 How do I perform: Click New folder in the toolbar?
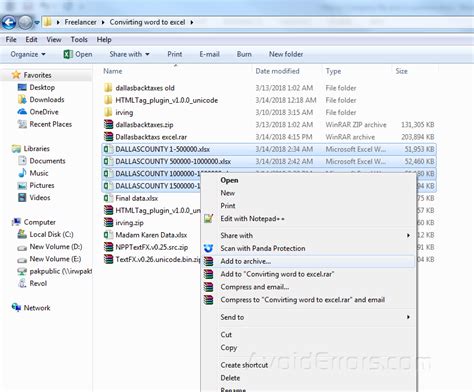pos(286,54)
